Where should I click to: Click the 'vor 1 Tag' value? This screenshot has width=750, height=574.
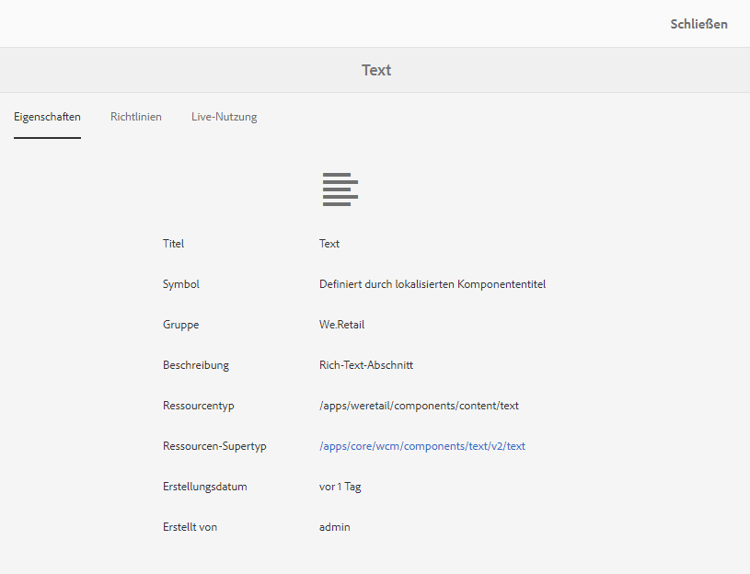click(340, 486)
